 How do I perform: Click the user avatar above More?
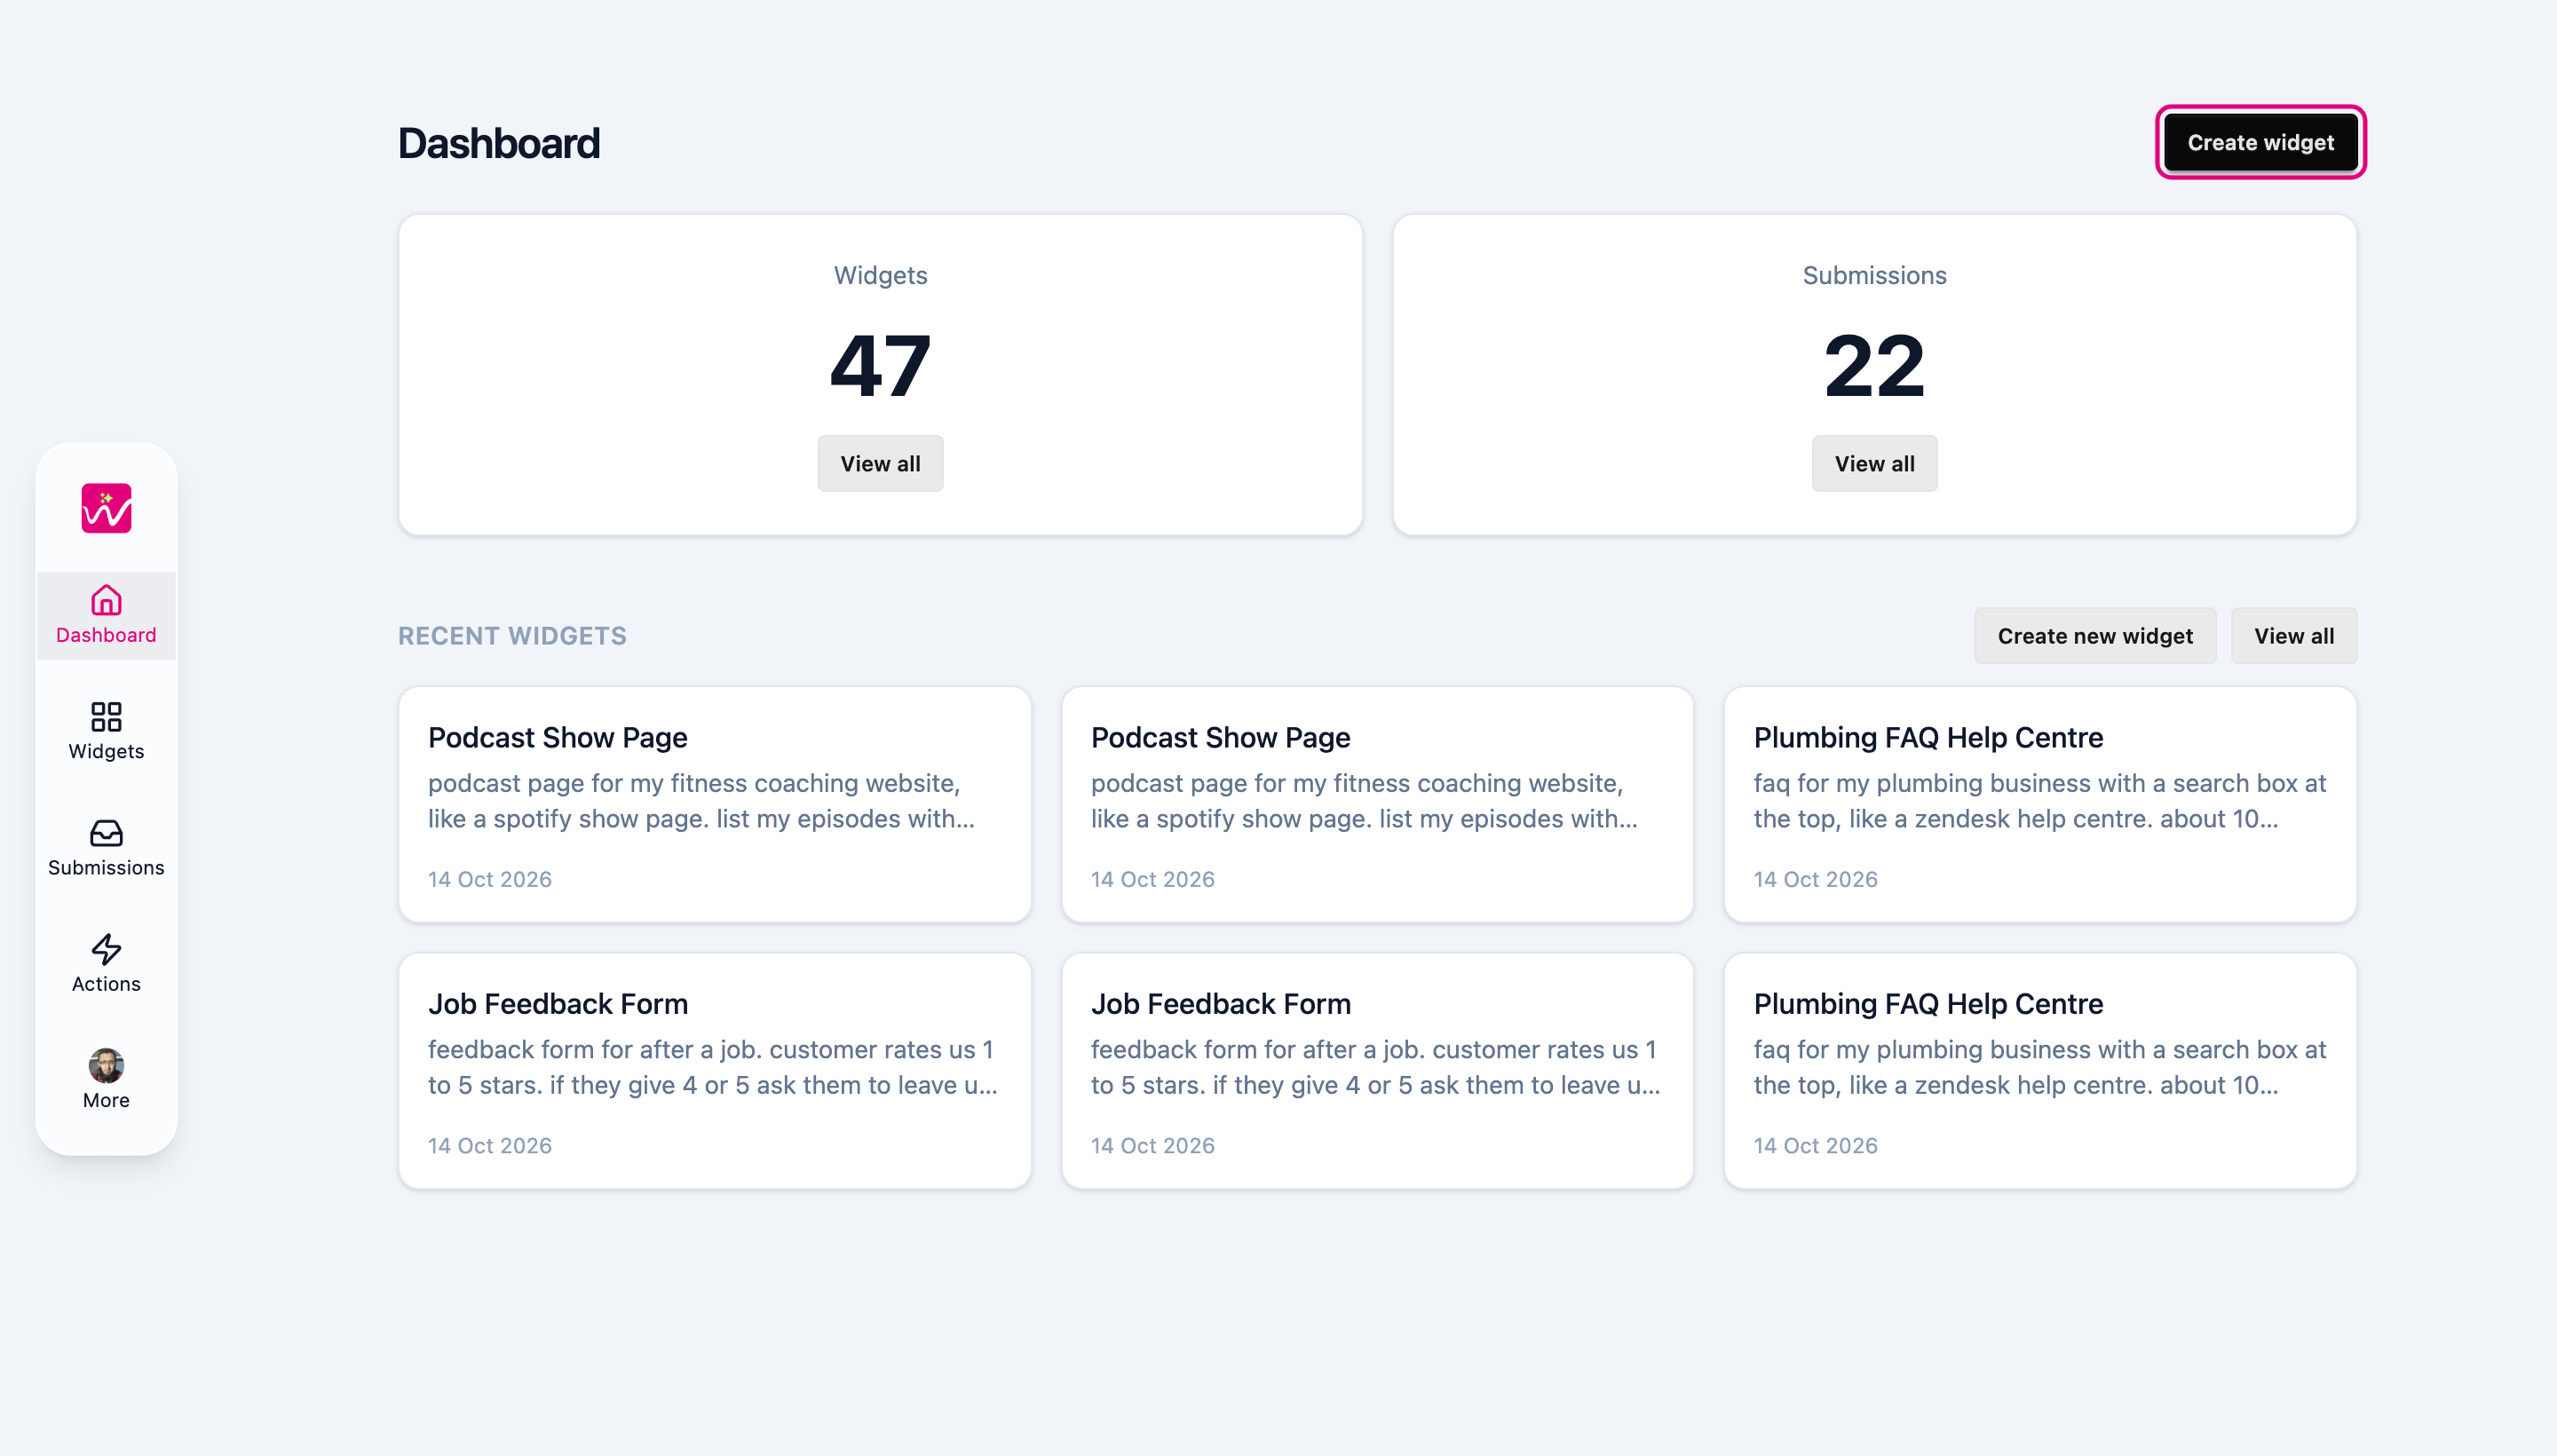click(x=106, y=1065)
